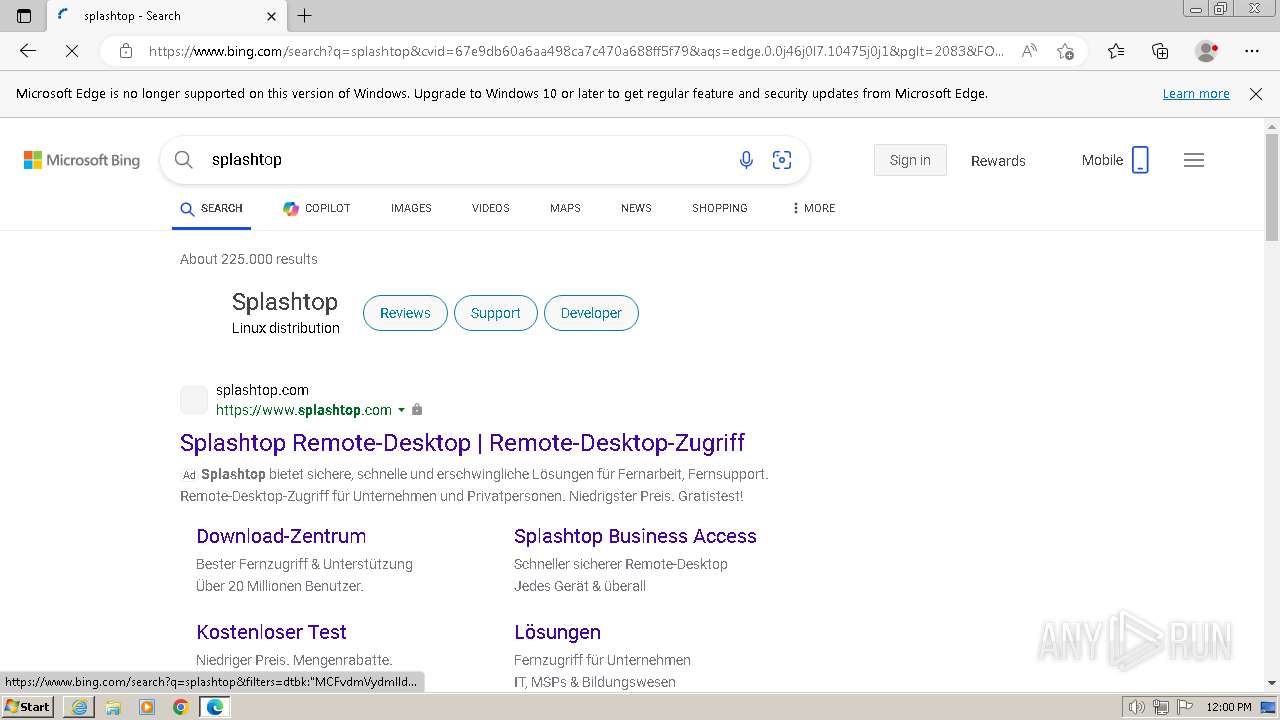The height and width of the screenshot is (720, 1280).
Task: Open a new browser tab
Action: click(305, 15)
